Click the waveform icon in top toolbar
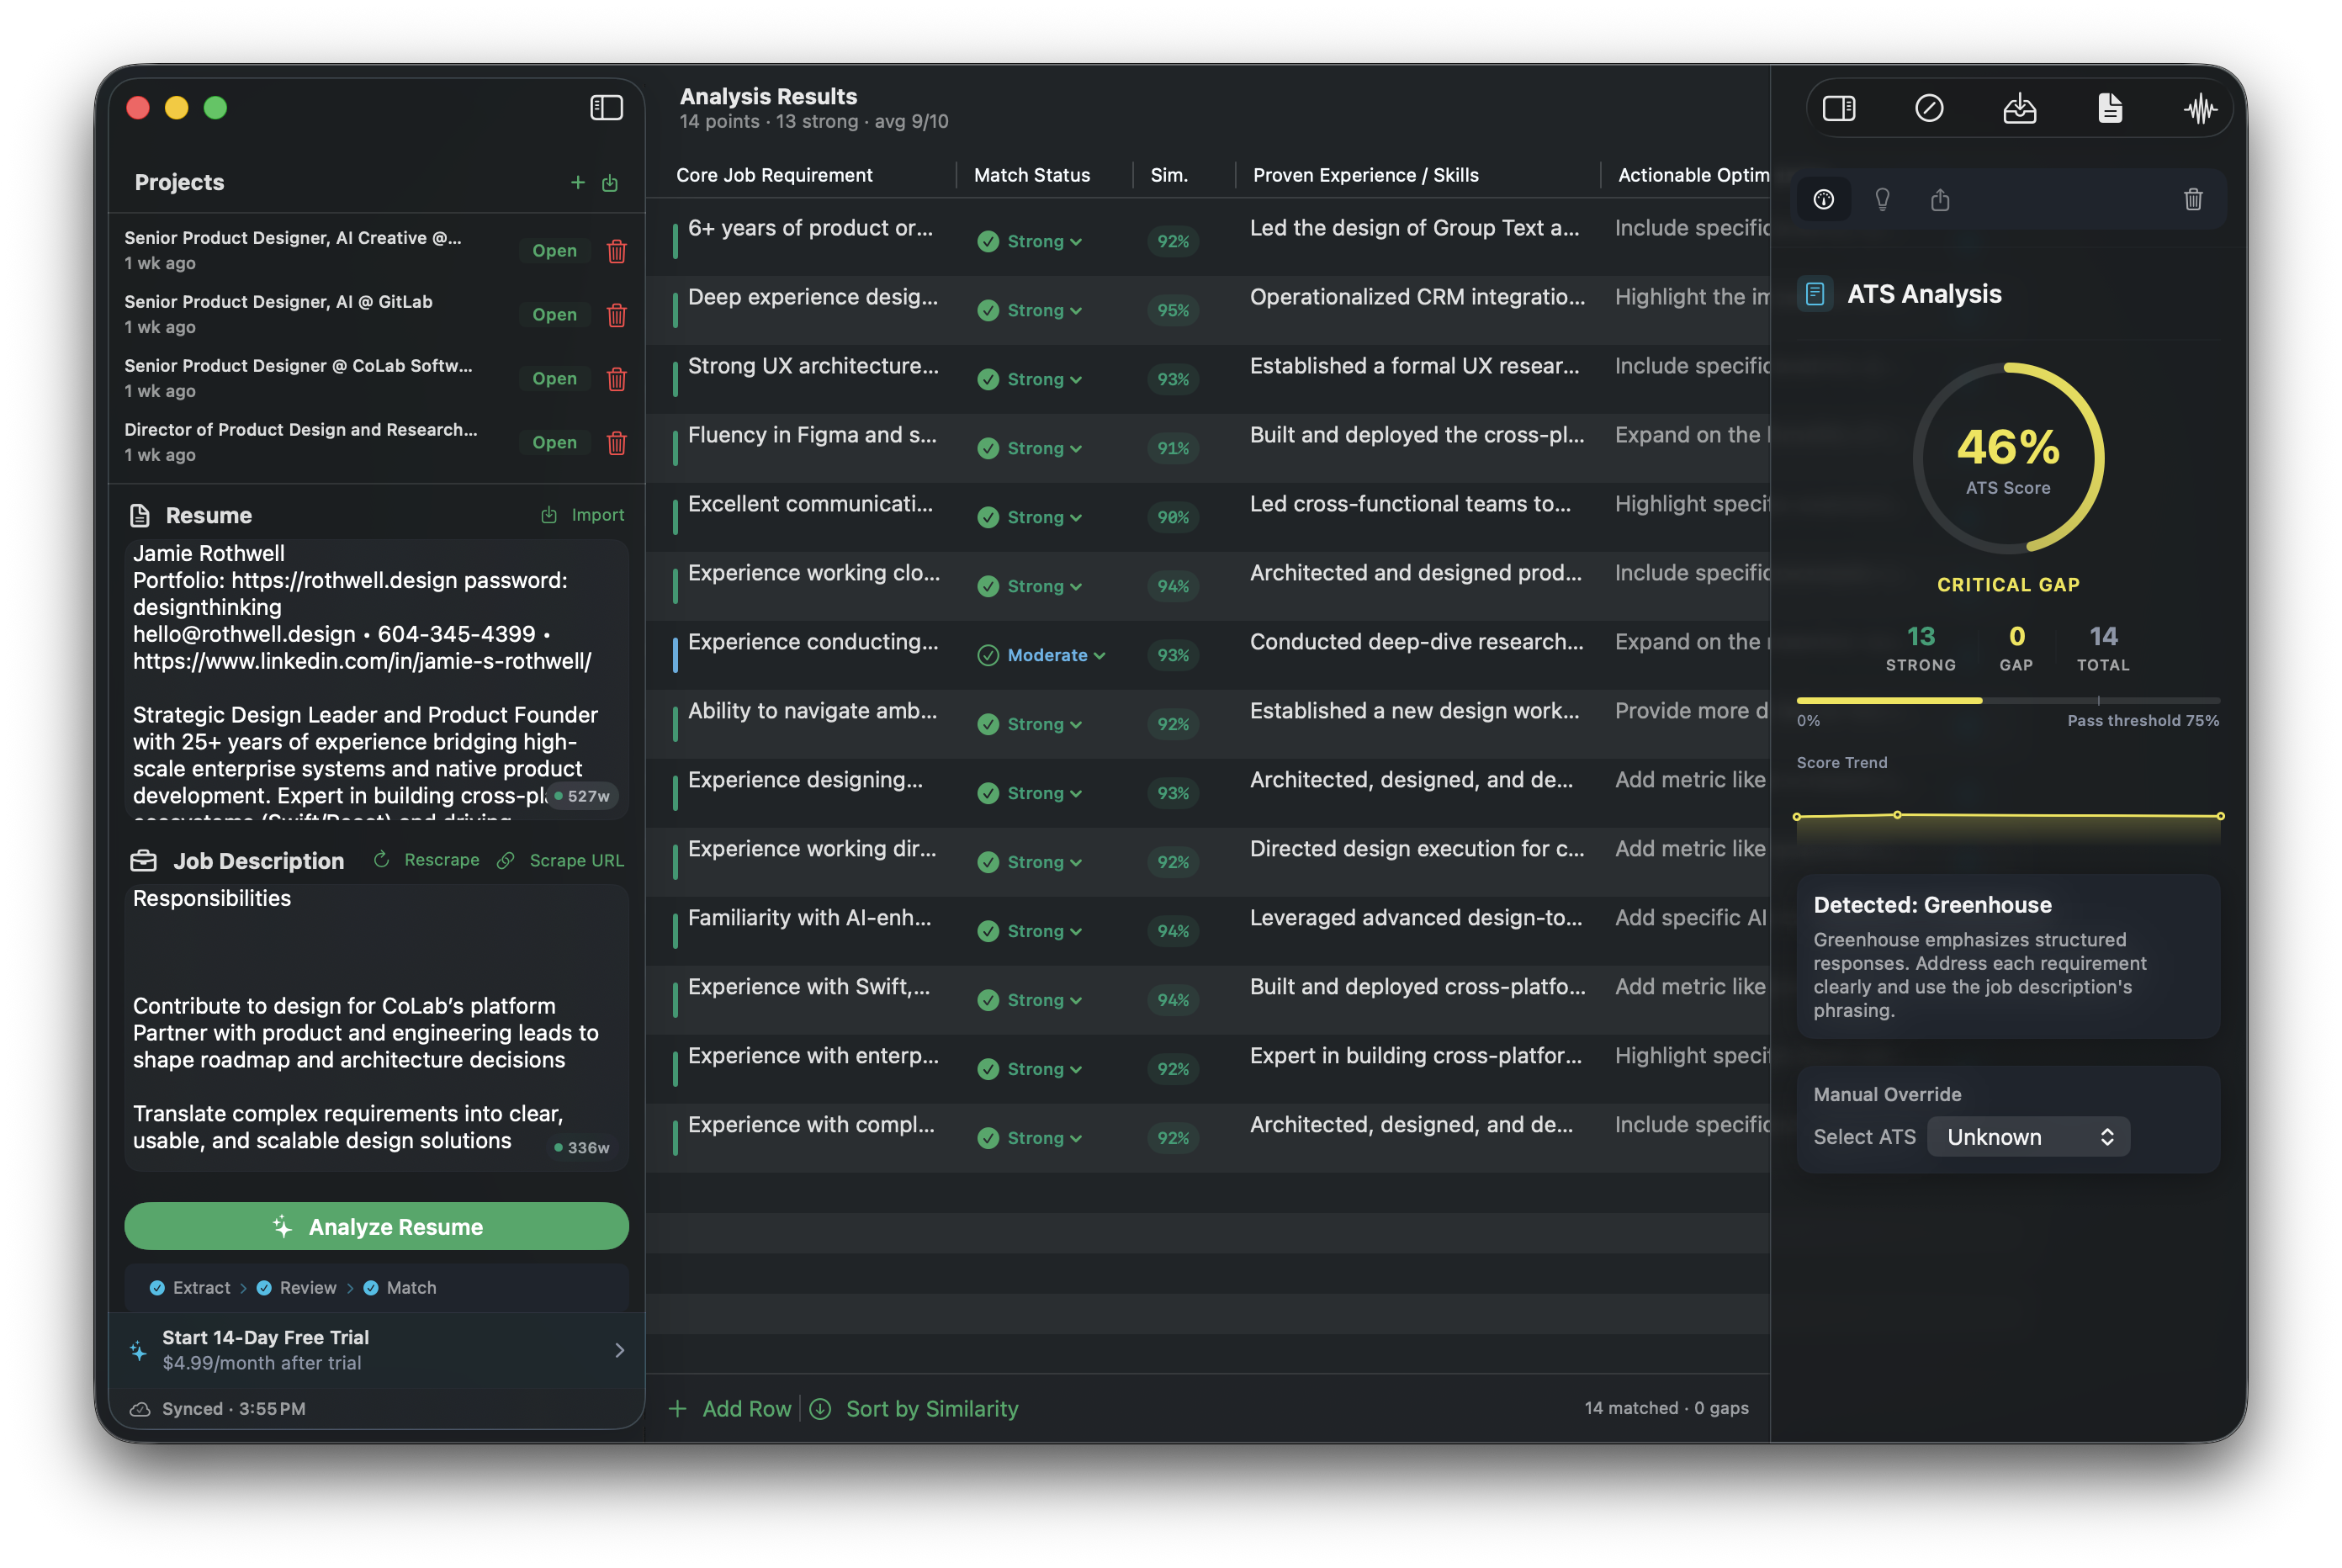Screen dimensions: 2342x1568 [x=2200, y=108]
